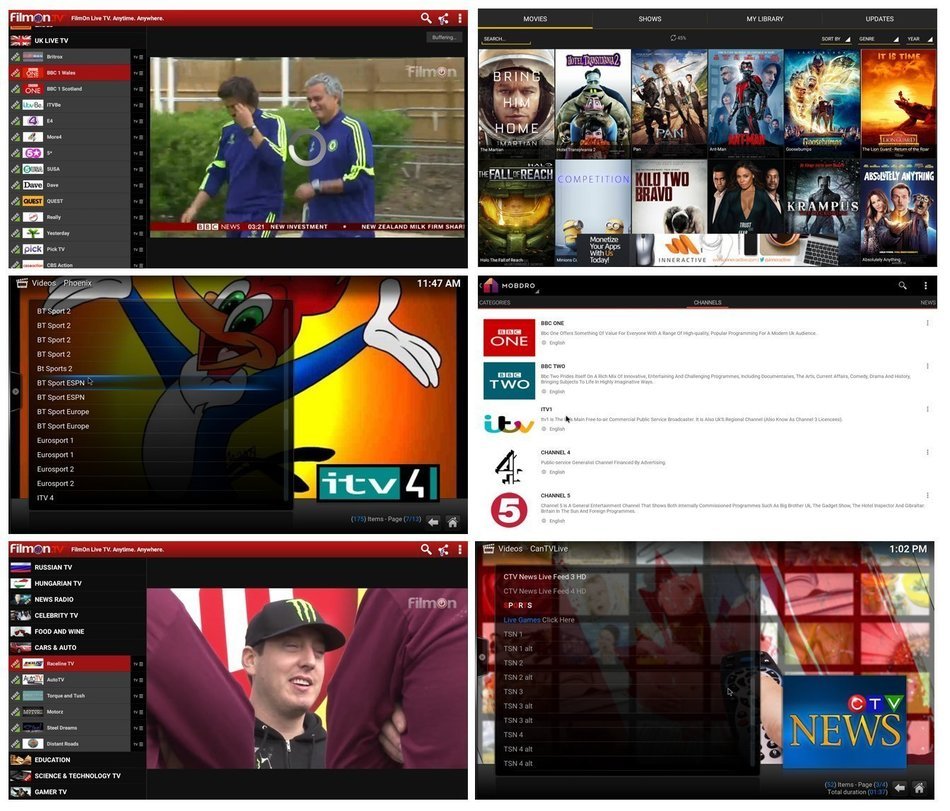This screenshot has width=950, height=811.
Task: Click the refresh 45% sync icon
Action: tap(674, 38)
